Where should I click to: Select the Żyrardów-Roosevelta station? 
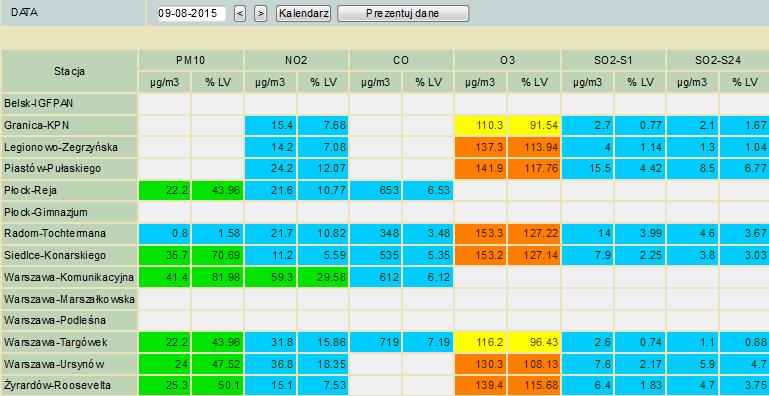pos(69,385)
